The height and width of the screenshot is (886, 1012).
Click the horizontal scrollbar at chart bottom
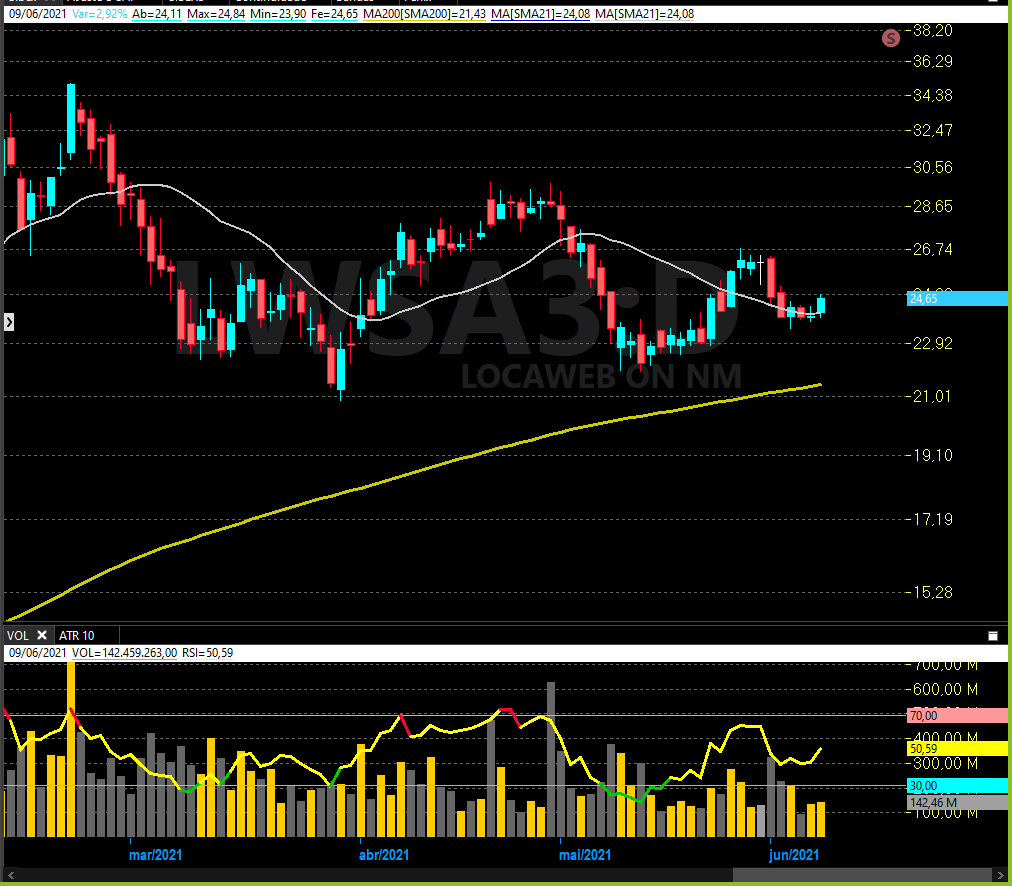(500, 879)
